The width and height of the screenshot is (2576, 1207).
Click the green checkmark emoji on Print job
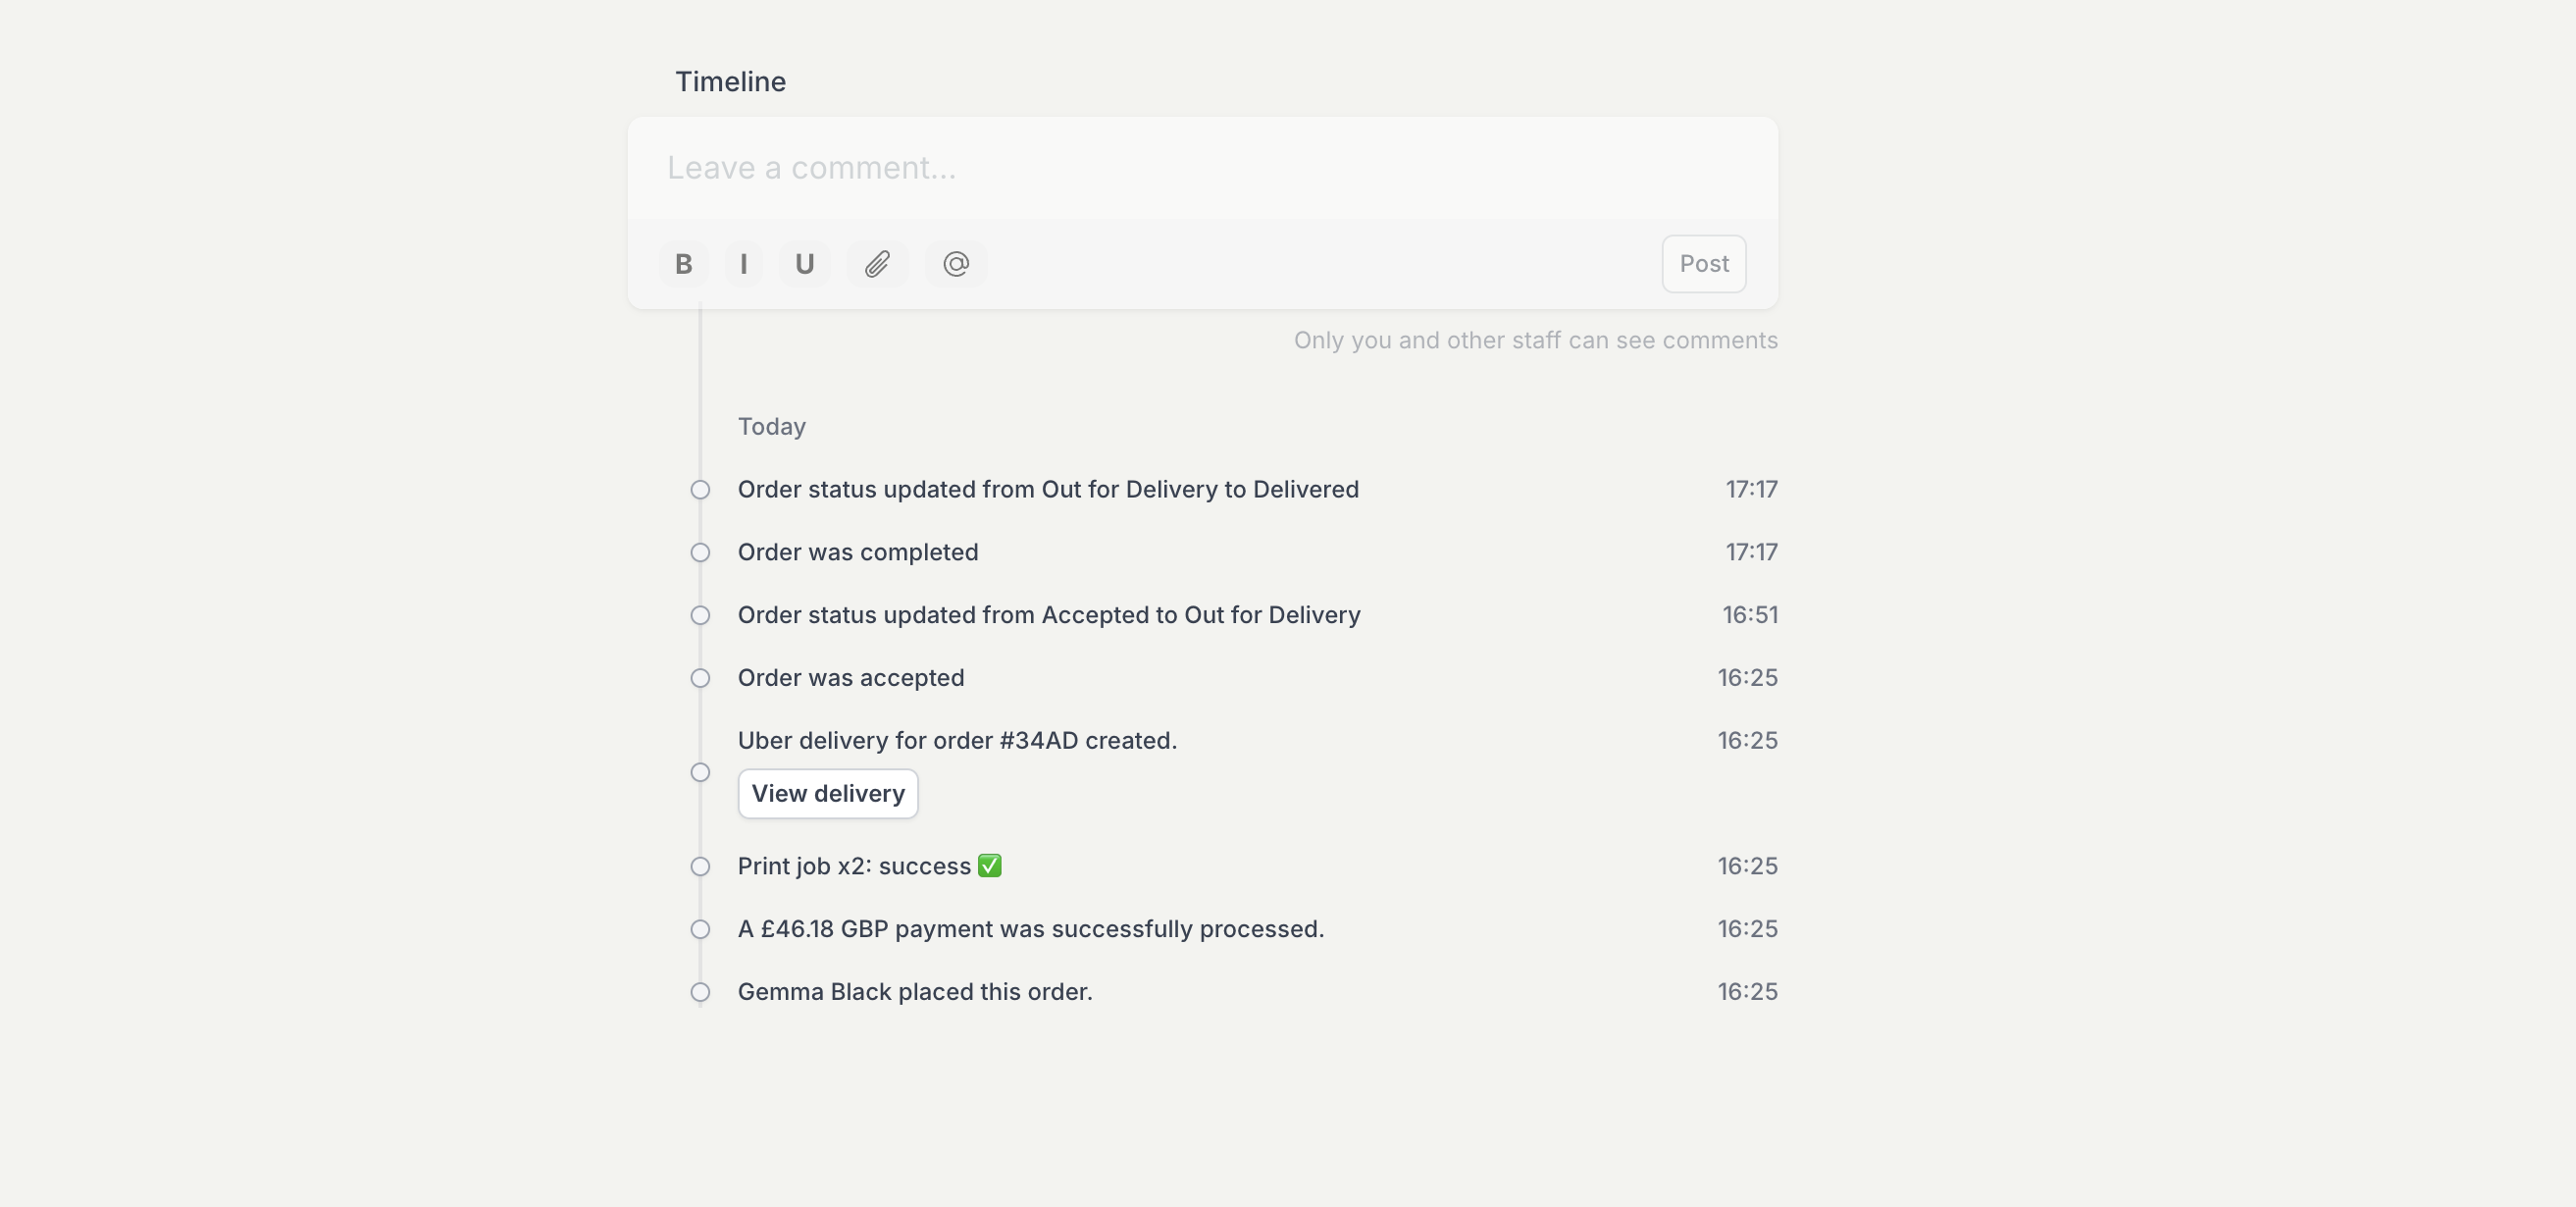pos(989,866)
